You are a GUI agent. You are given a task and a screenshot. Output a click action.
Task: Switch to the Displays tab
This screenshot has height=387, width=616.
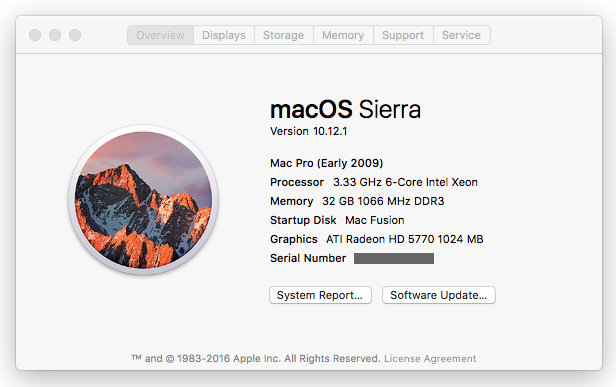click(224, 35)
